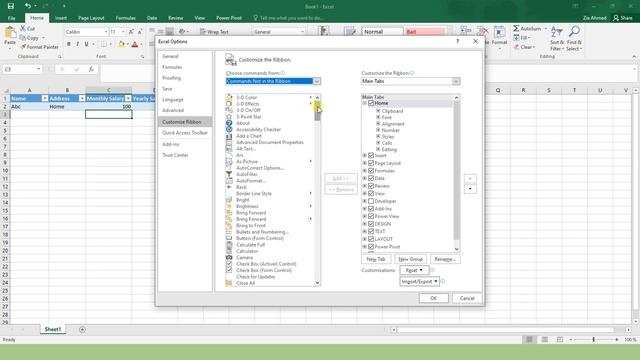This screenshot has height=360, width=640.
Task: Click Format Painter brush
Action: click(x=39, y=47)
